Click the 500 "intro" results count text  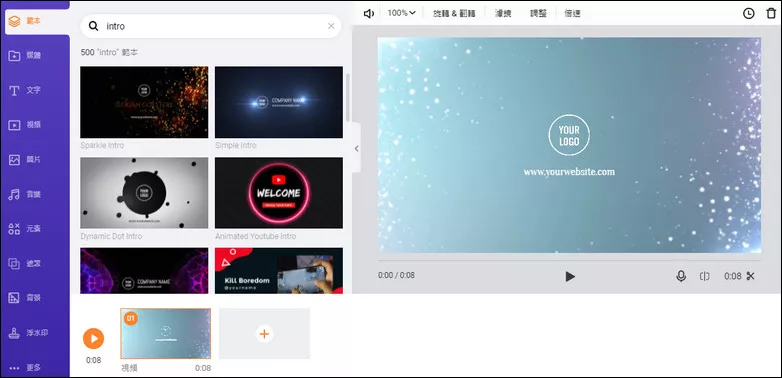tap(109, 52)
